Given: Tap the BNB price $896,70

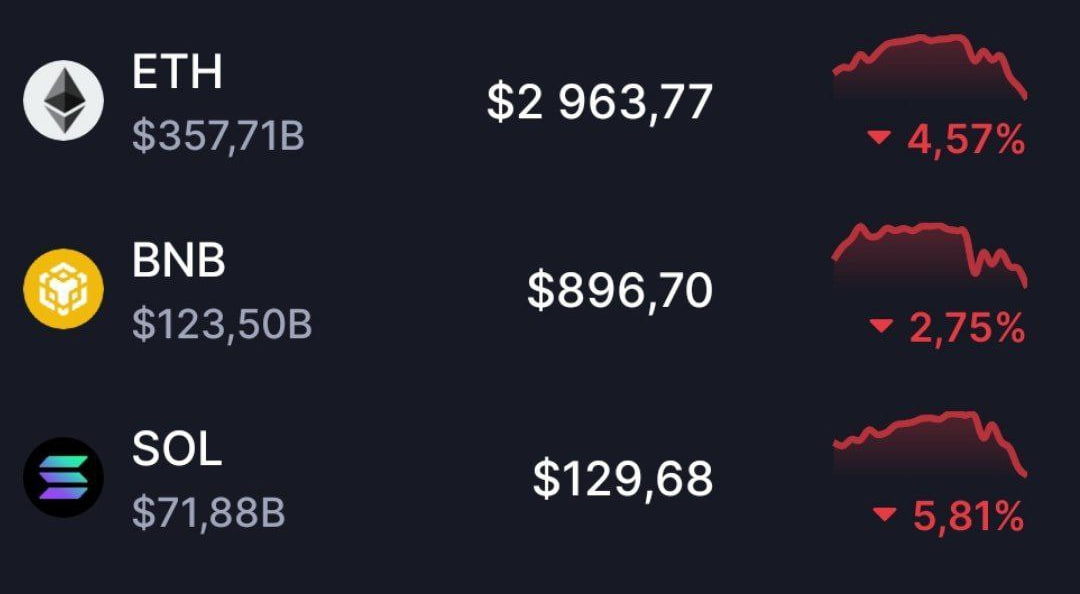Looking at the screenshot, I should click(620, 291).
